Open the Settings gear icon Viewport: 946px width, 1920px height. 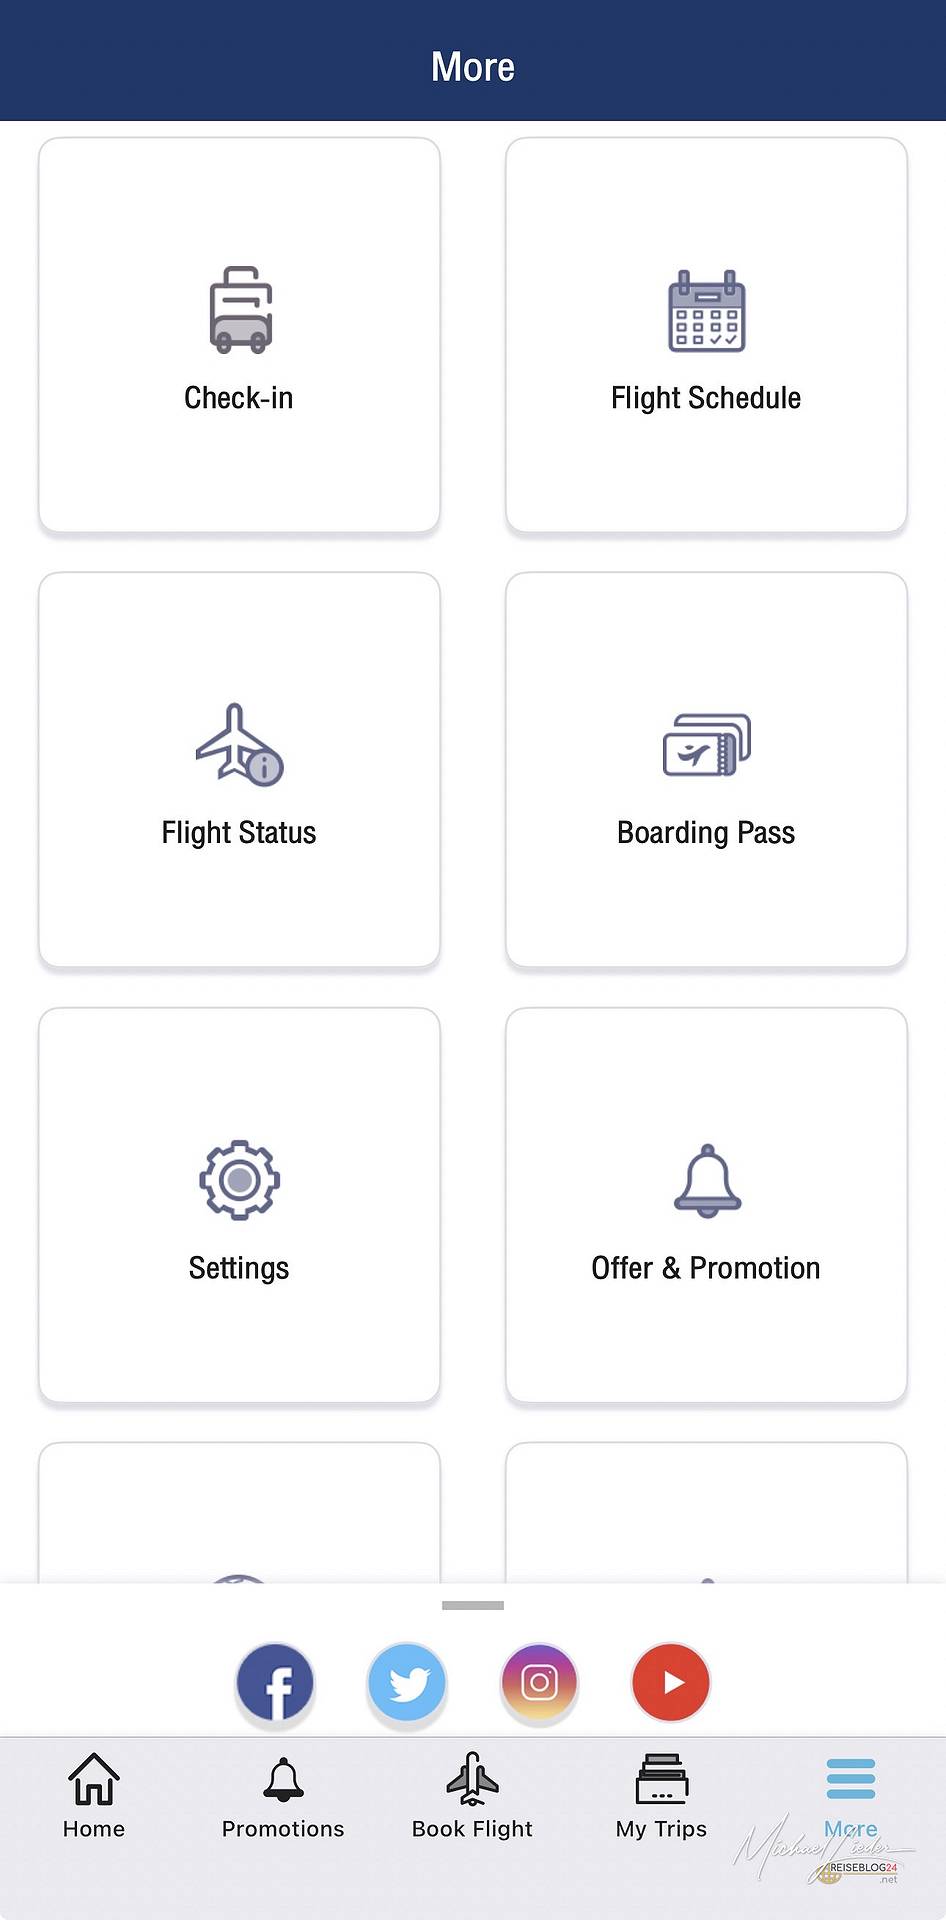tap(239, 1180)
